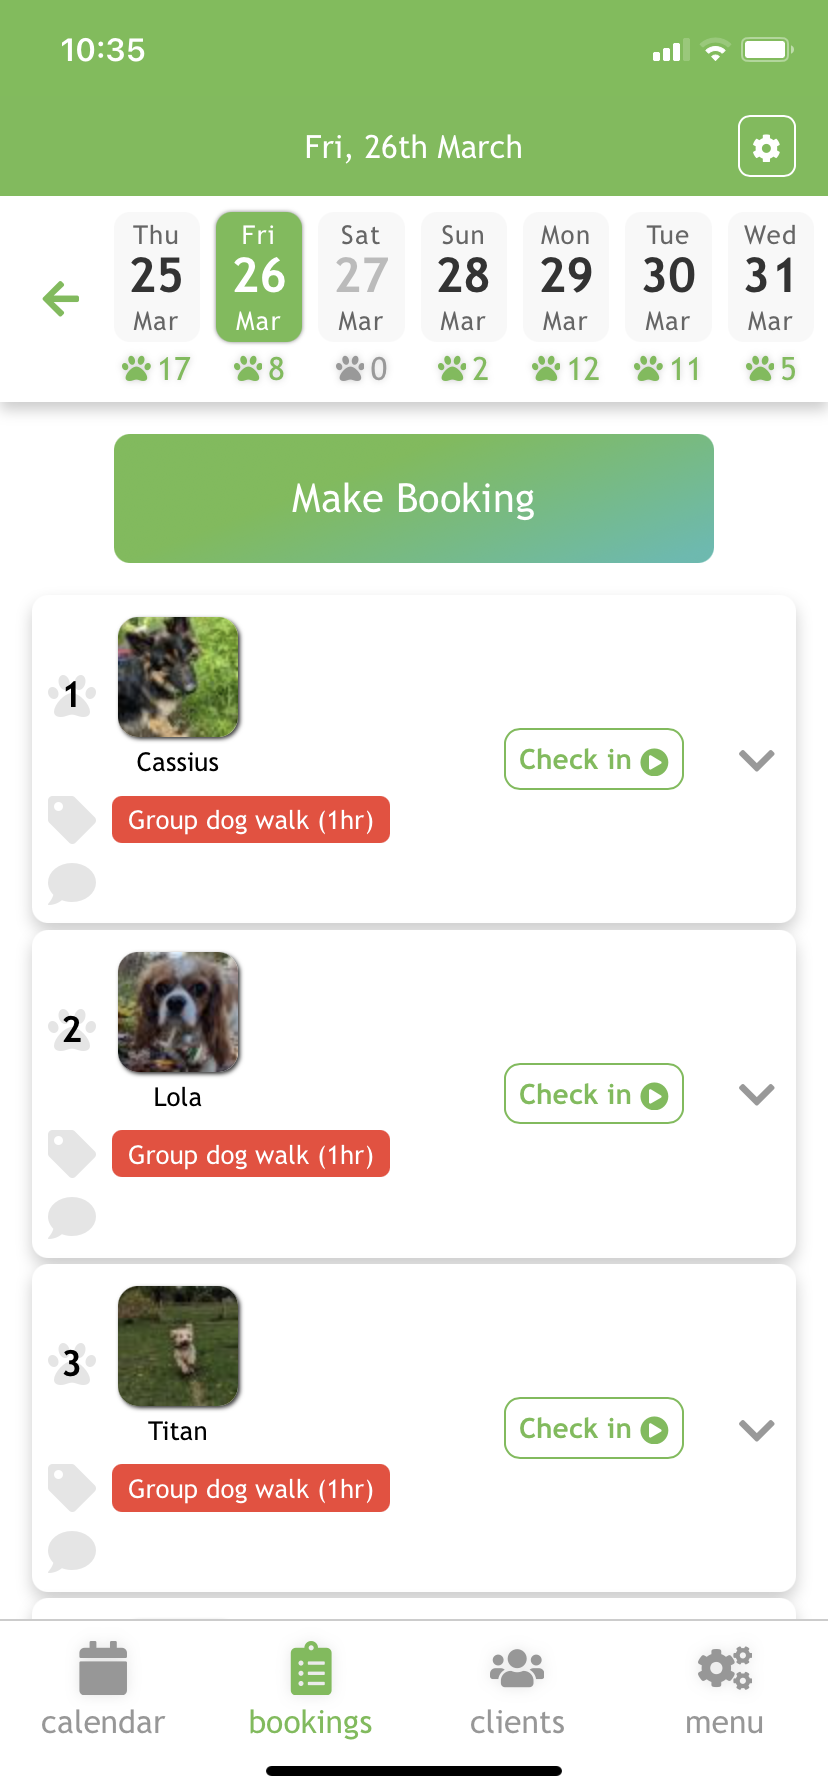Tap the tag icon on Titan's booking
This screenshot has width=828, height=1792.
(x=71, y=1488)
